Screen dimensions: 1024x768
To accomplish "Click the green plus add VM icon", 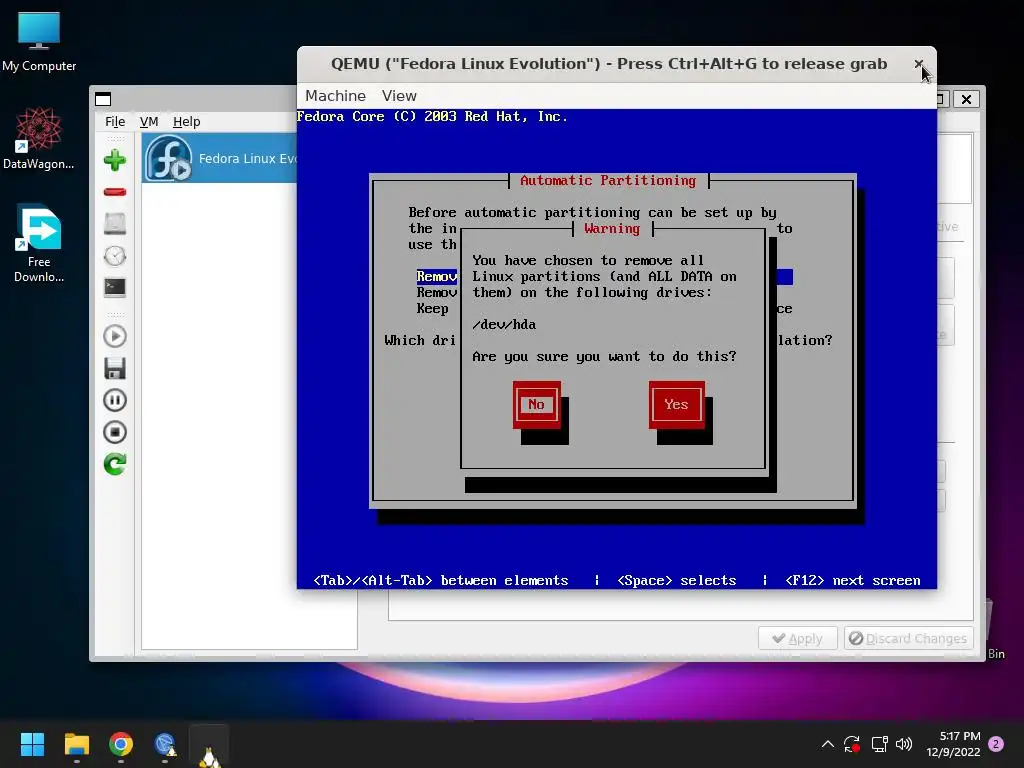I will [115, 160].
